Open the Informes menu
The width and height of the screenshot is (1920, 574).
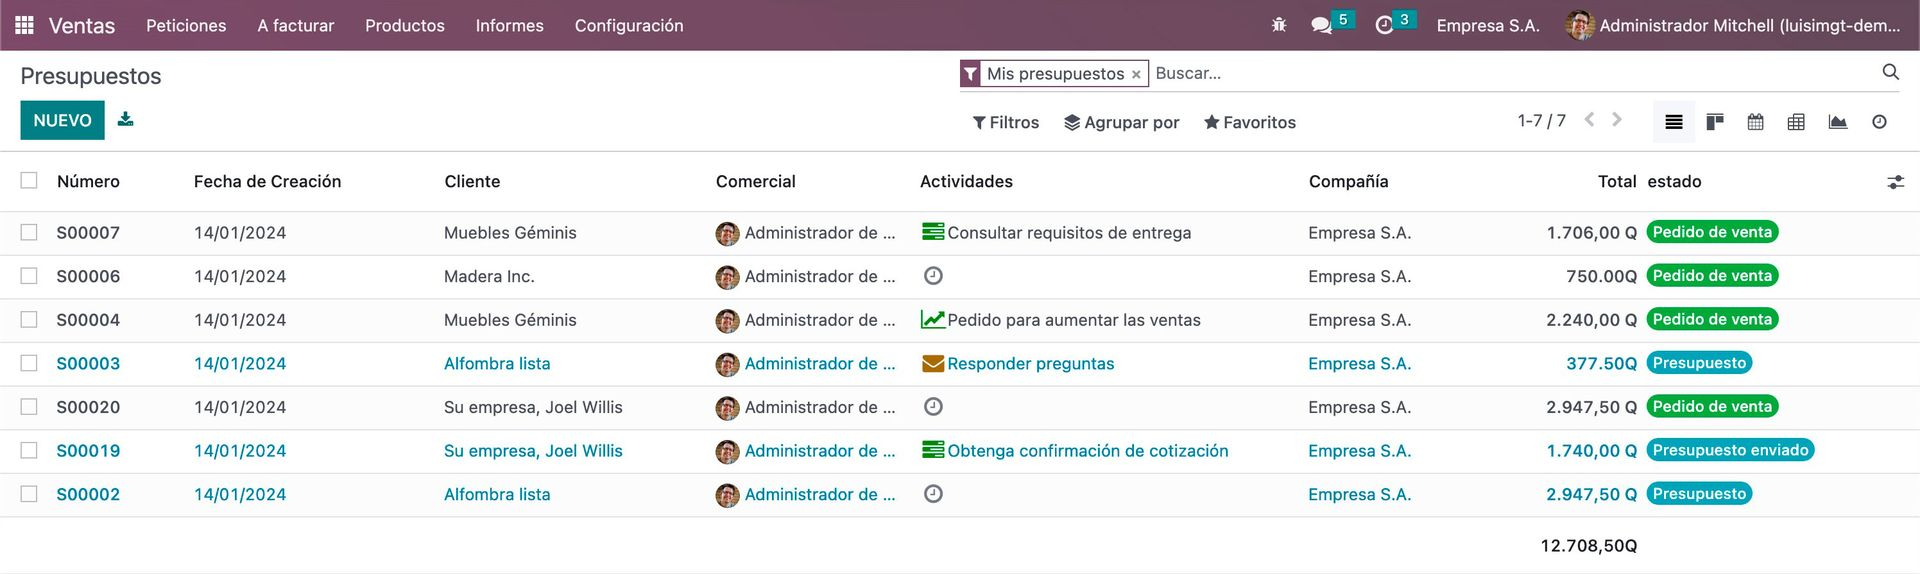pyautogui.click(x=509, y=25)
